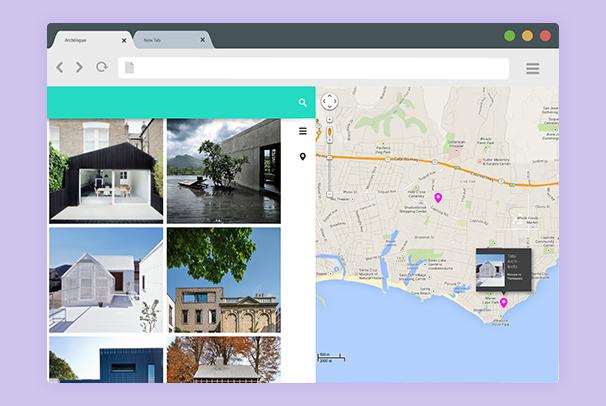The width and height of the screenshot is (606, 406).
Task: Close the New Tab tab
Action: [202, 41]
